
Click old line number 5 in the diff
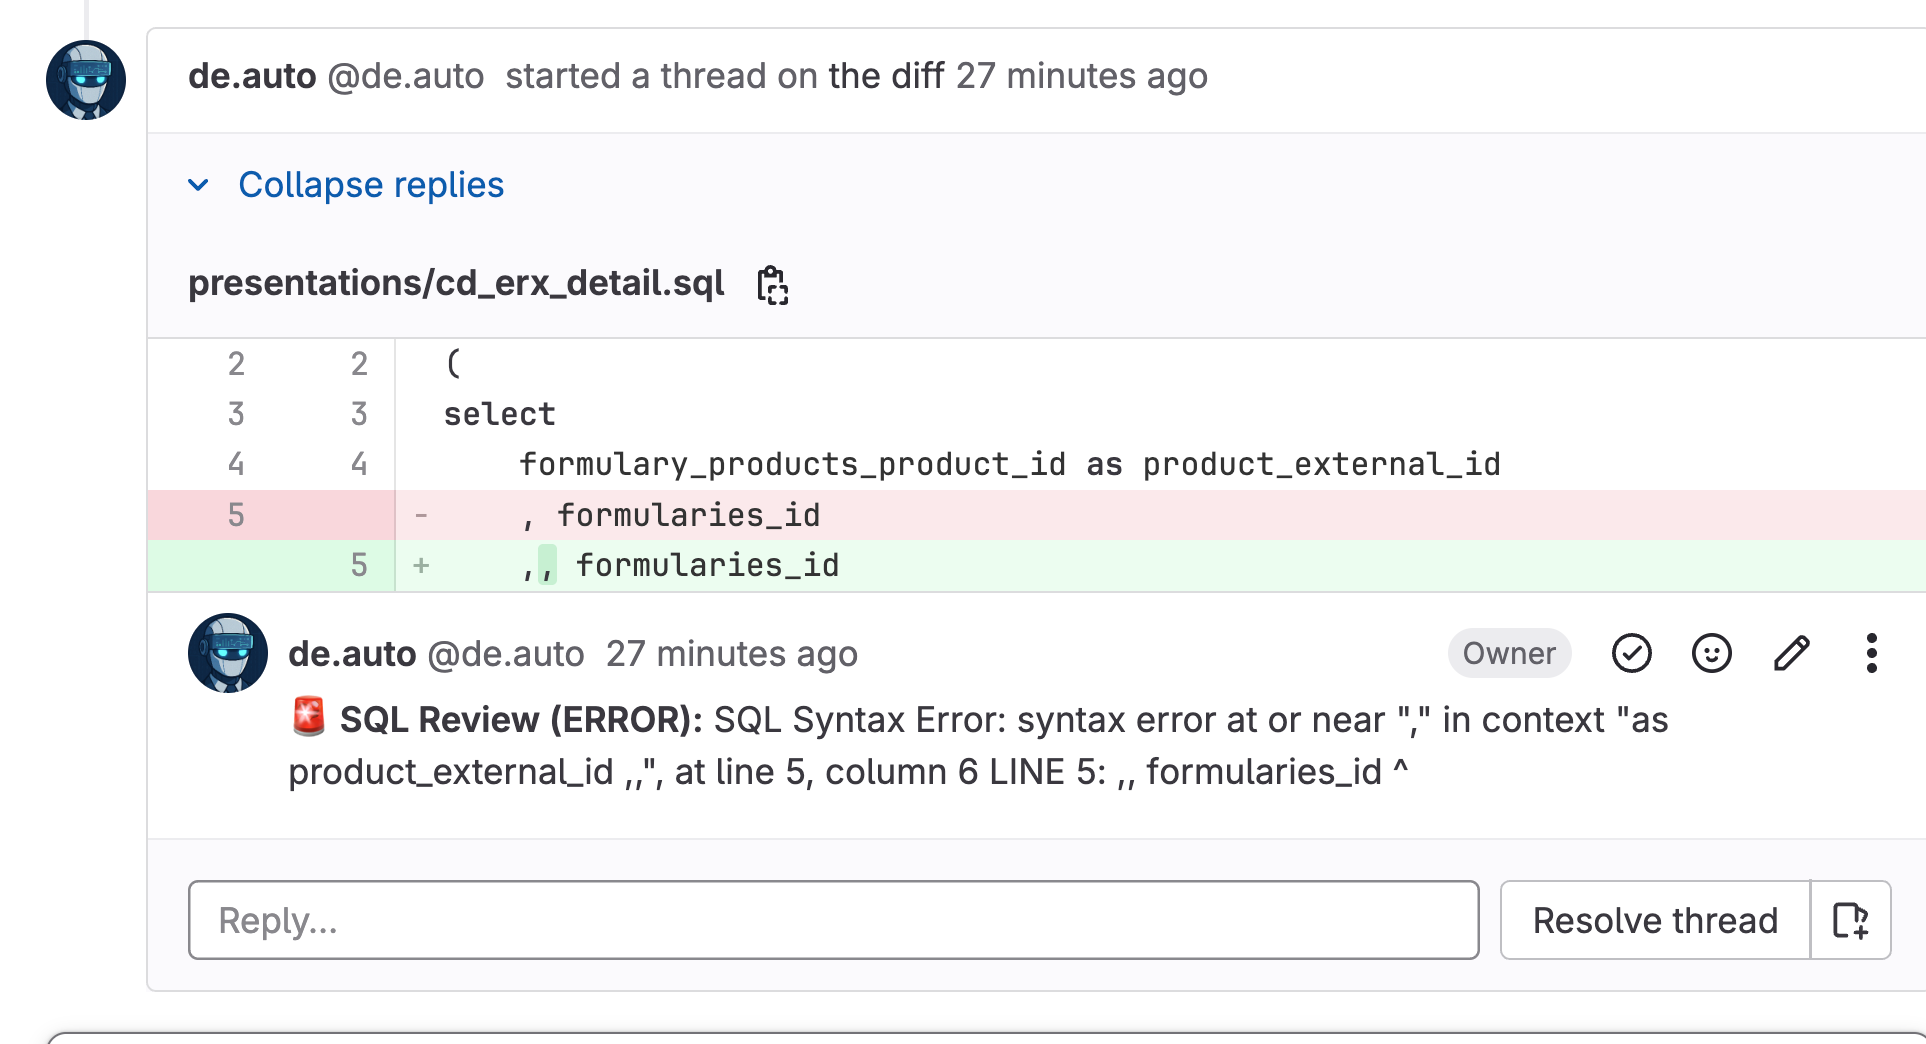coord(236,514)
